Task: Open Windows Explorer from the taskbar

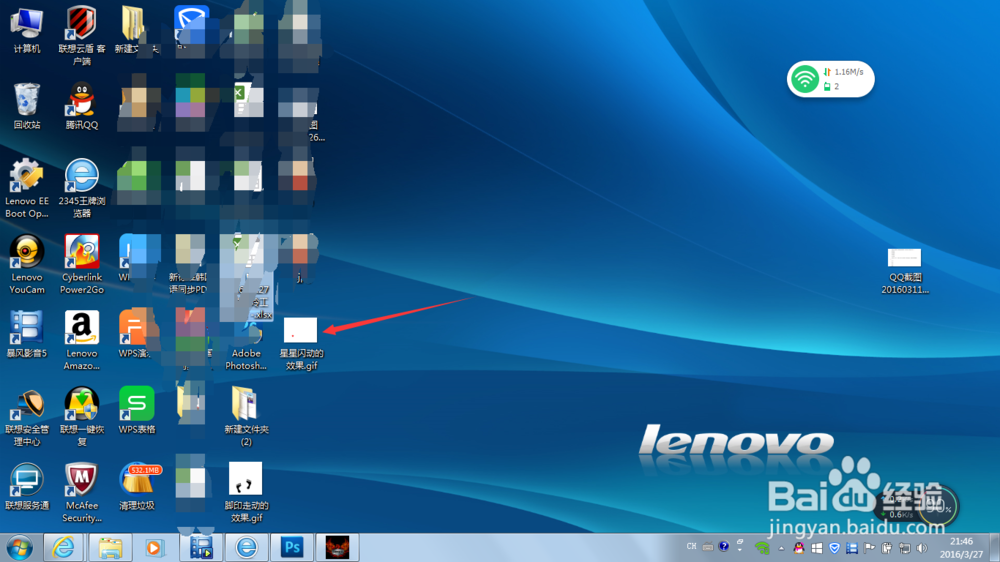Action: click(110, 548)
